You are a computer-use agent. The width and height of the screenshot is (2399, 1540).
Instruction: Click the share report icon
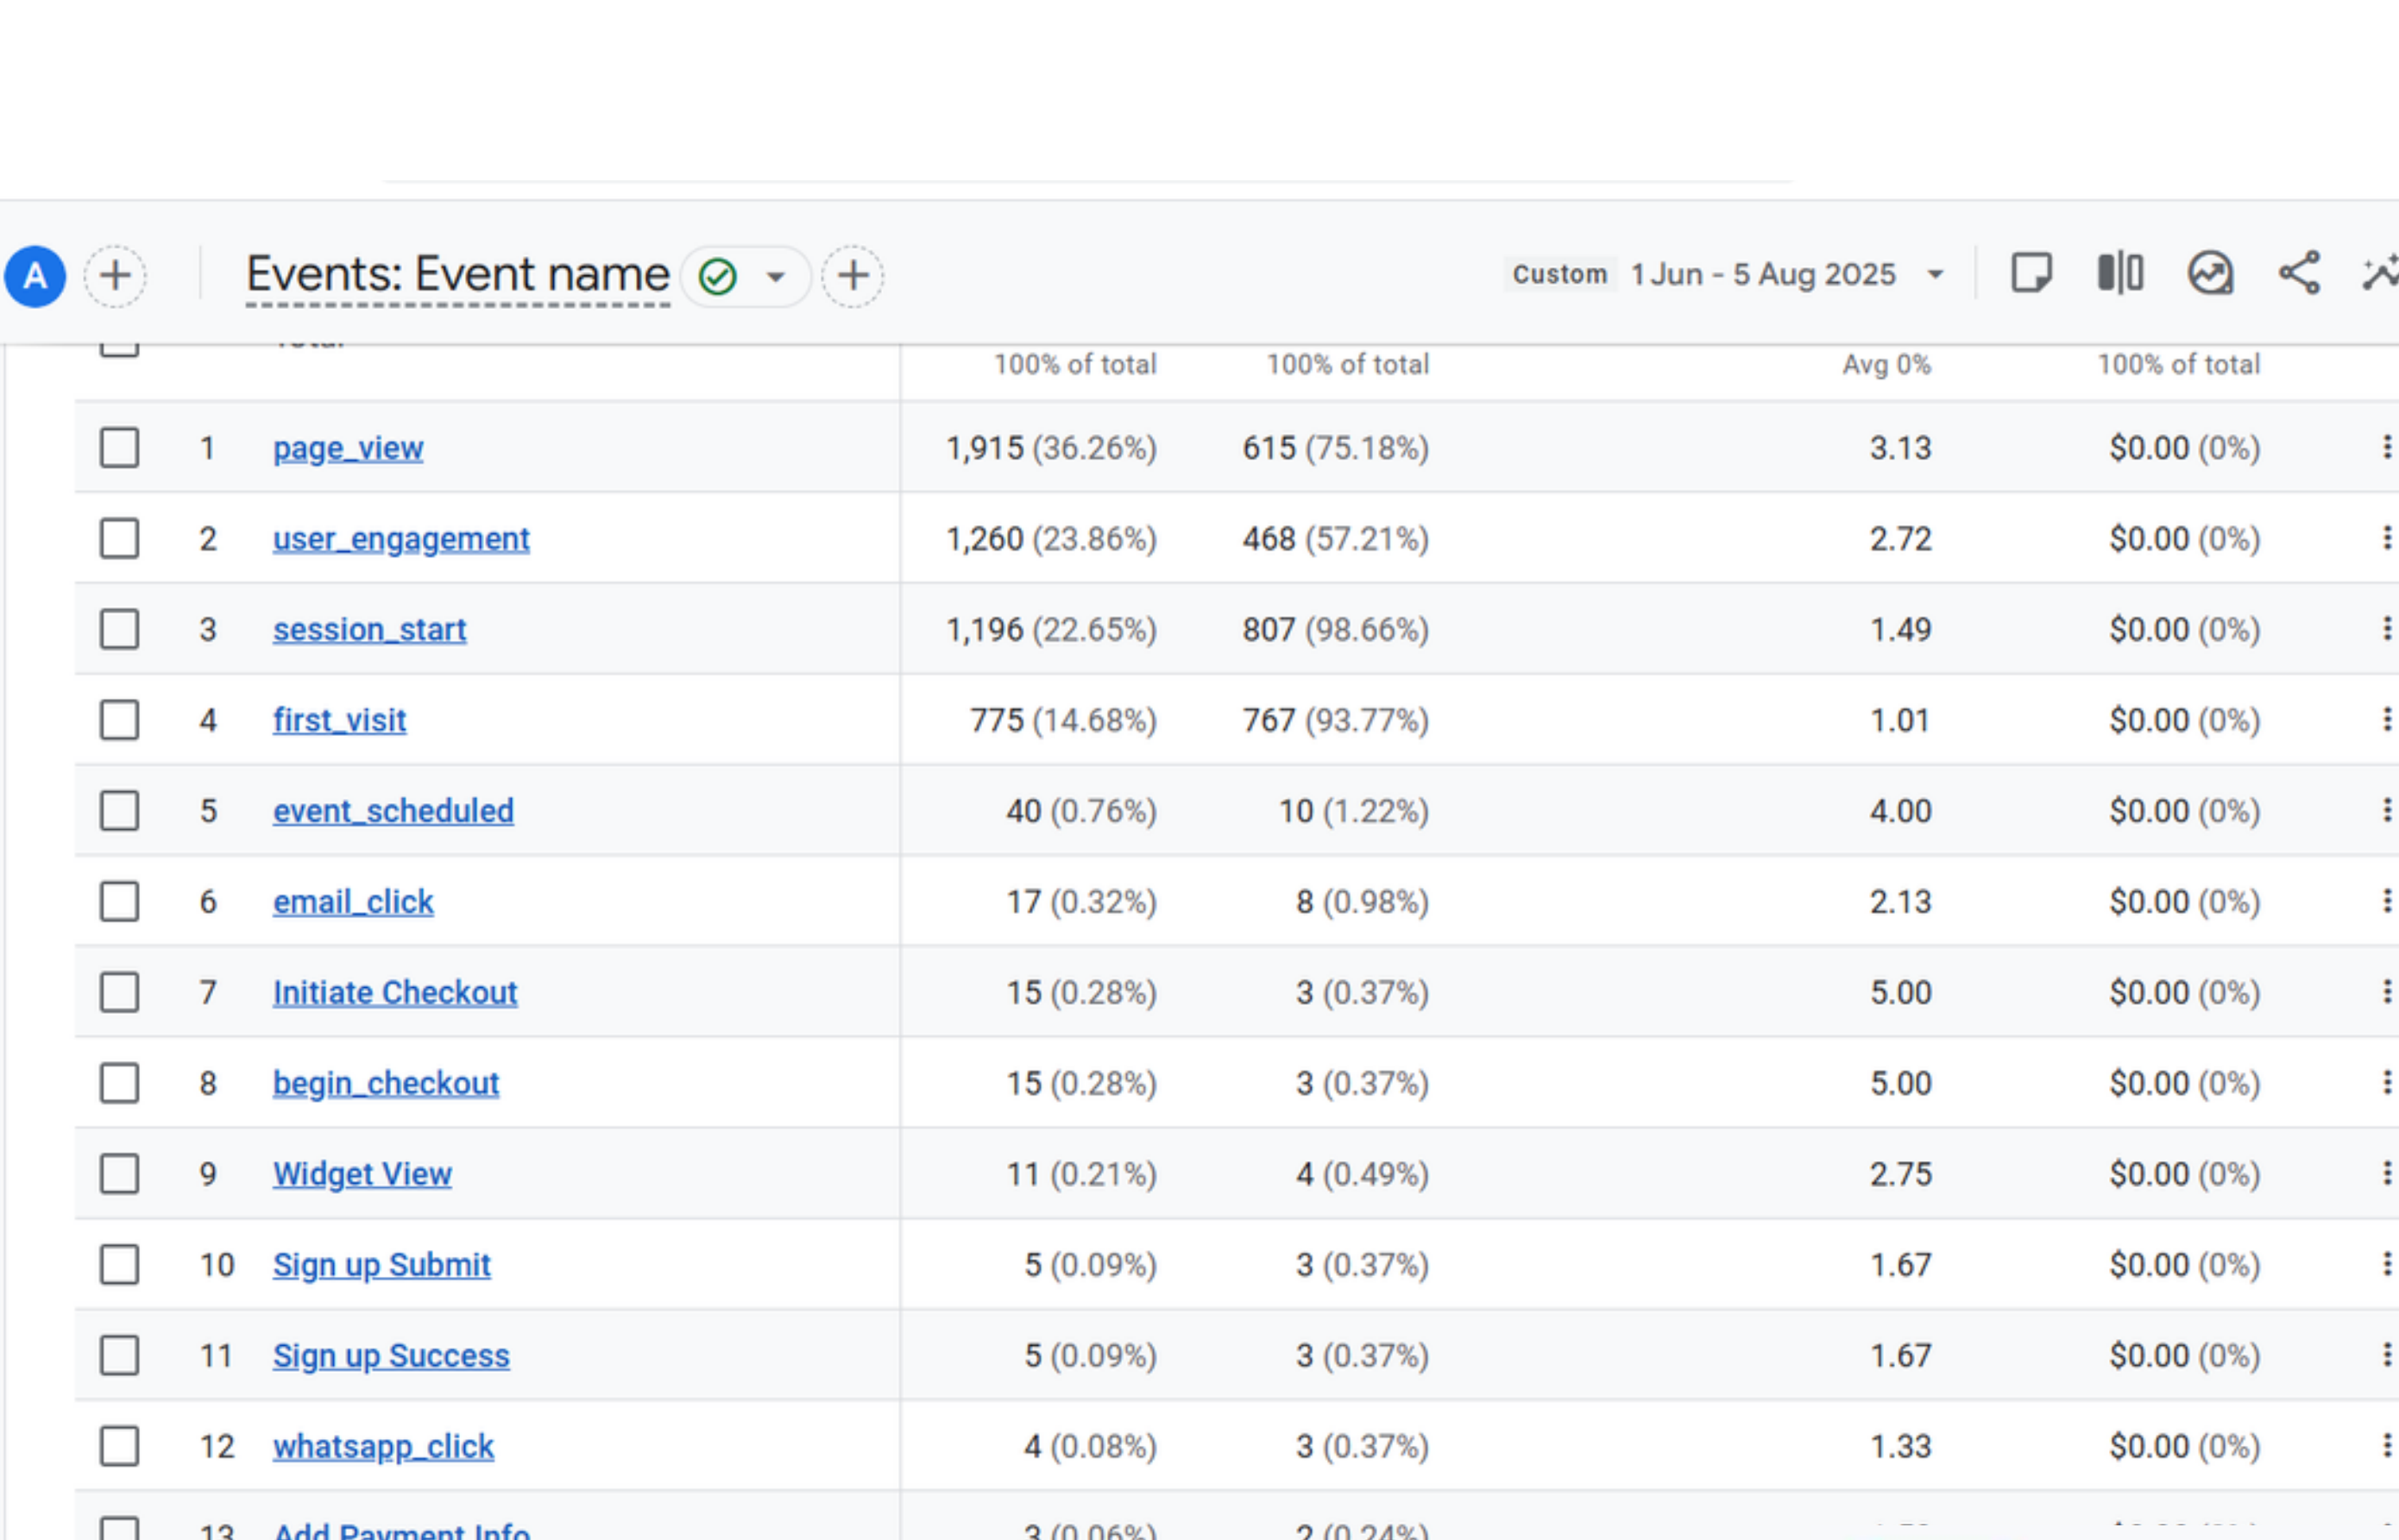(2299, 273)
